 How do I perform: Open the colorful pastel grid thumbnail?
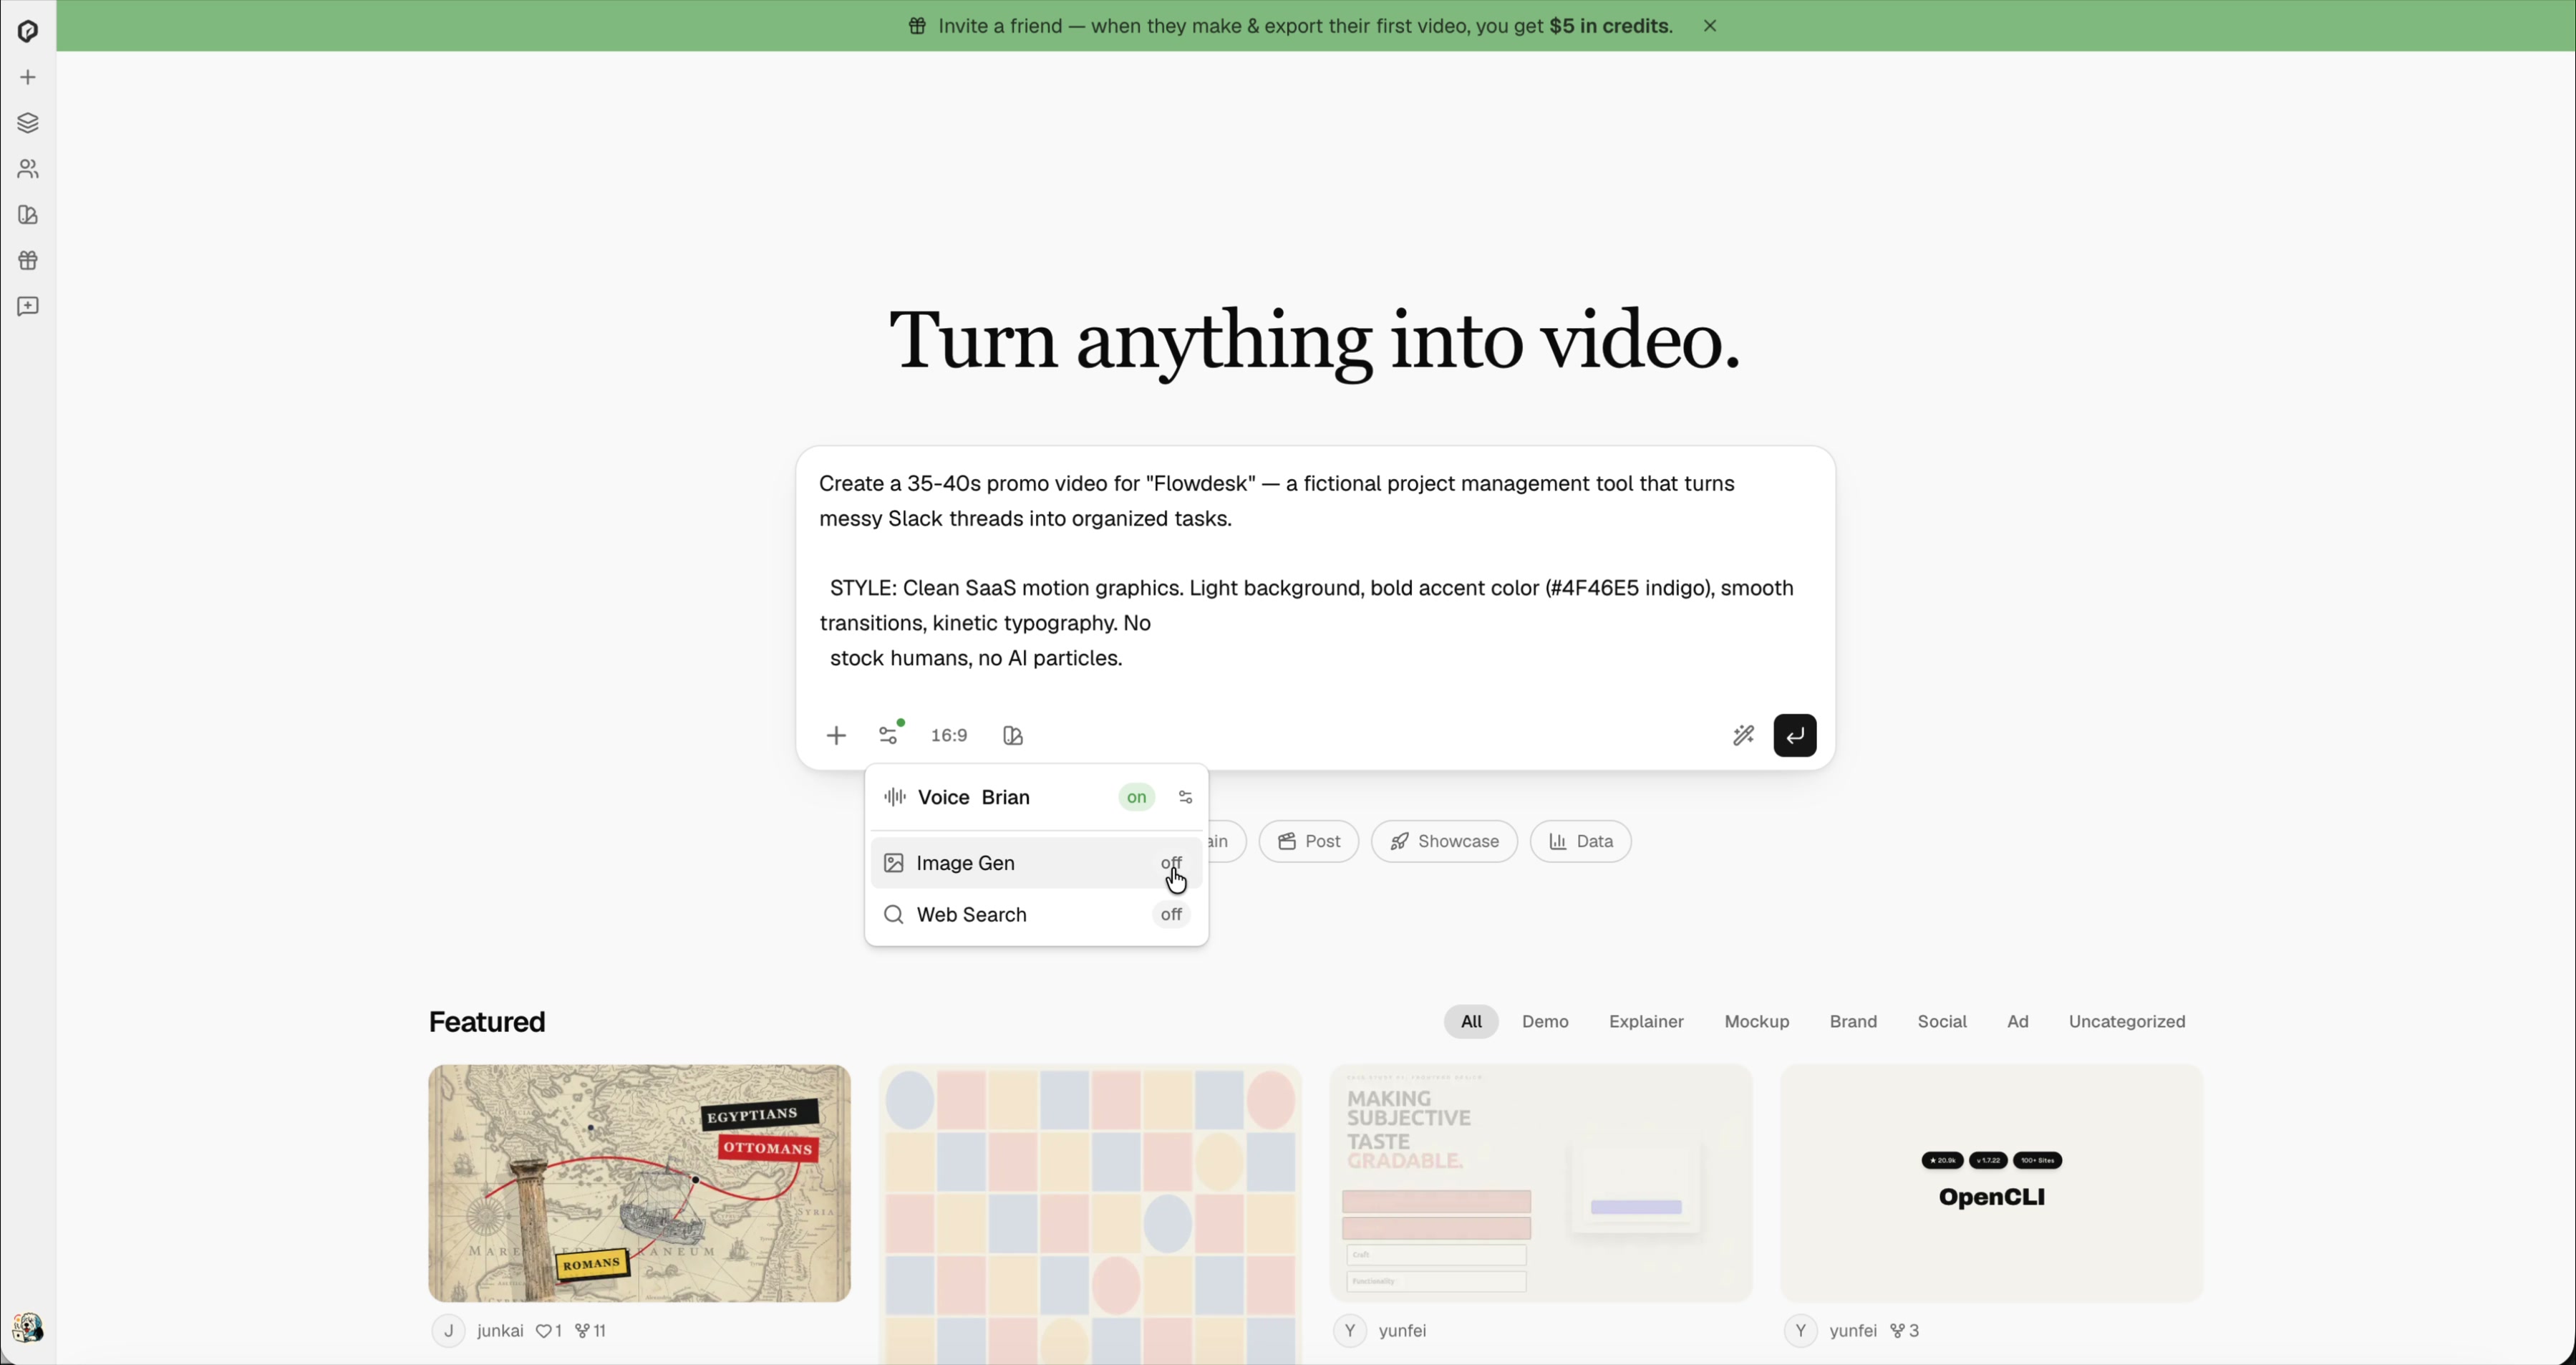1090,1215
